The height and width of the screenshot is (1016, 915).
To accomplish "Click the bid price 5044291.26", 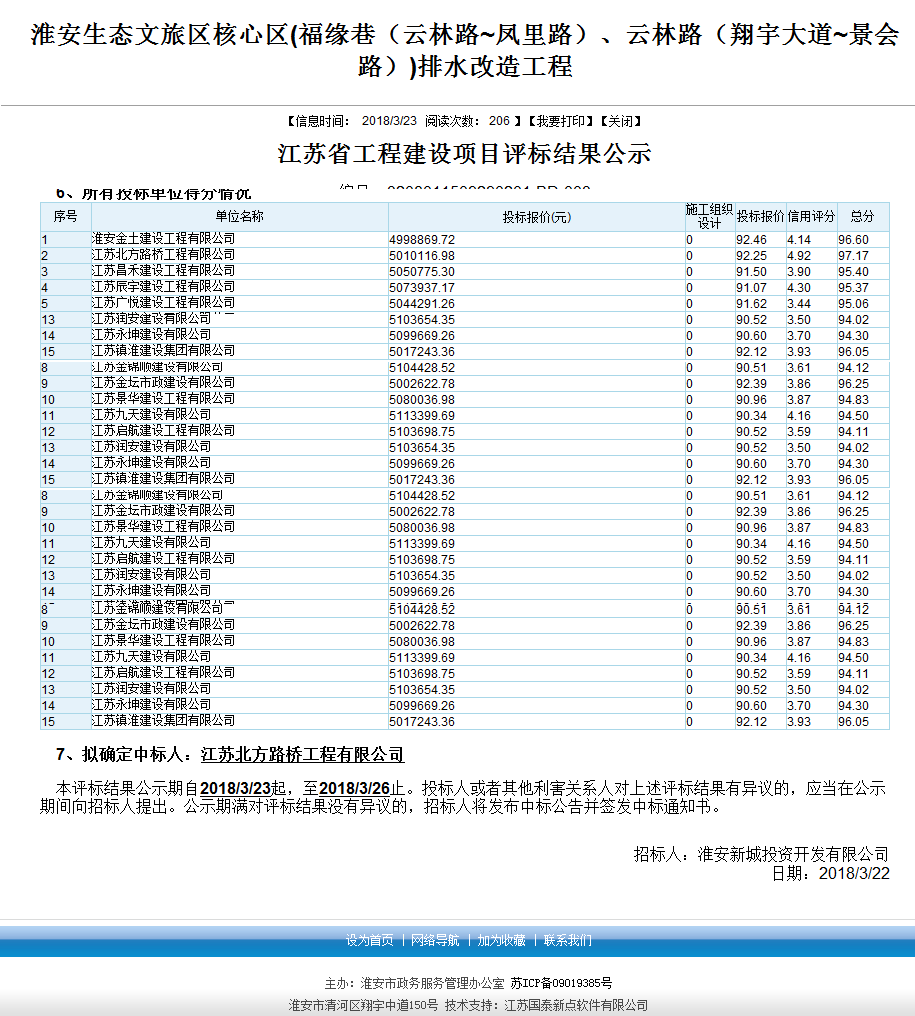I will click(x=422, y=304).
